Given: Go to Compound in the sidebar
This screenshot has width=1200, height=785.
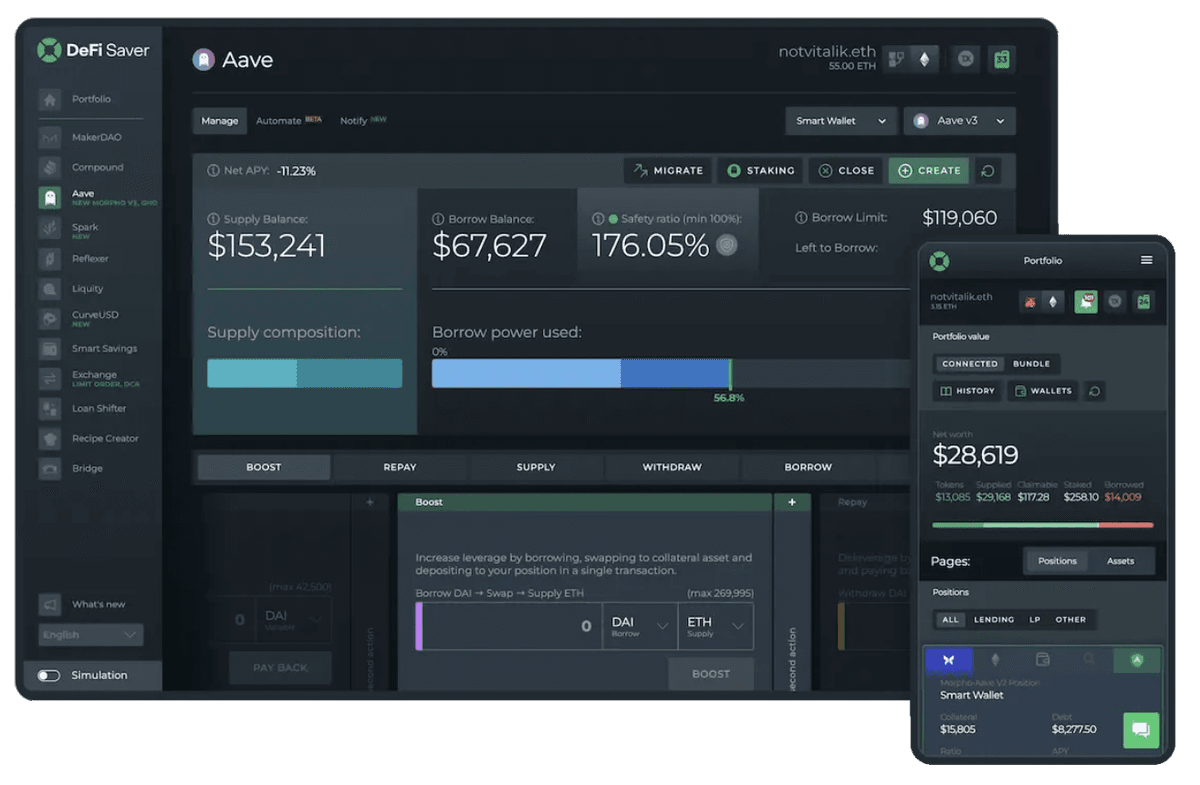Looking at the screenshot, I should (x=82, y=167).
